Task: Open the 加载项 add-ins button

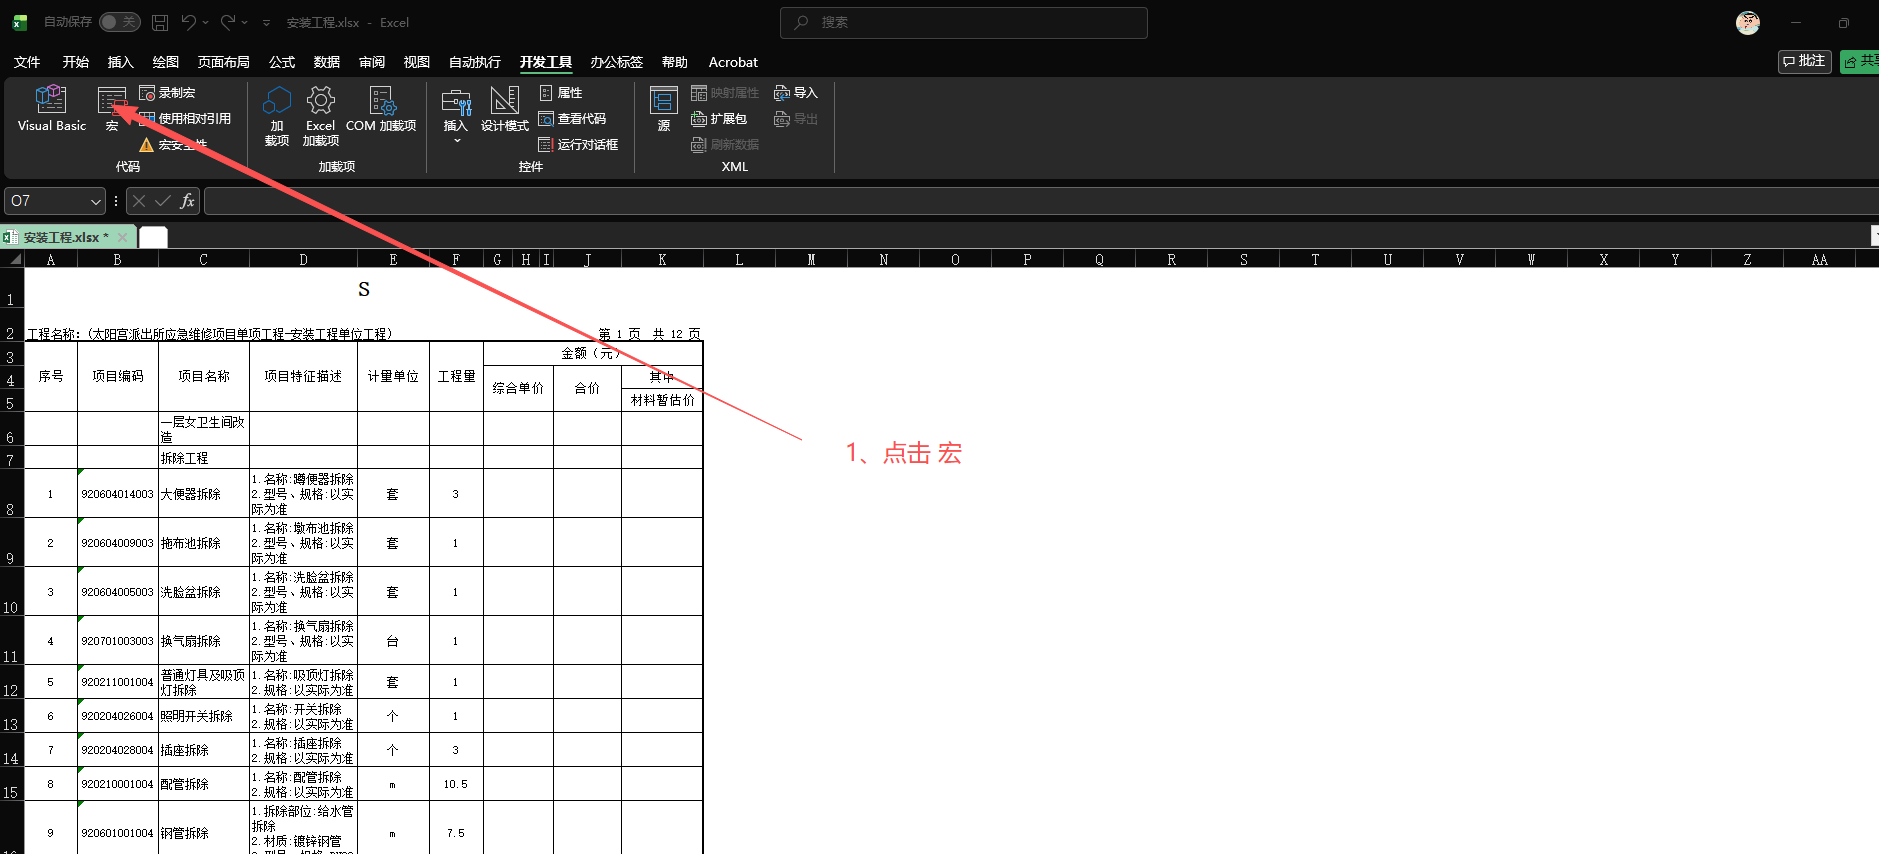Action: click(277, 116)
